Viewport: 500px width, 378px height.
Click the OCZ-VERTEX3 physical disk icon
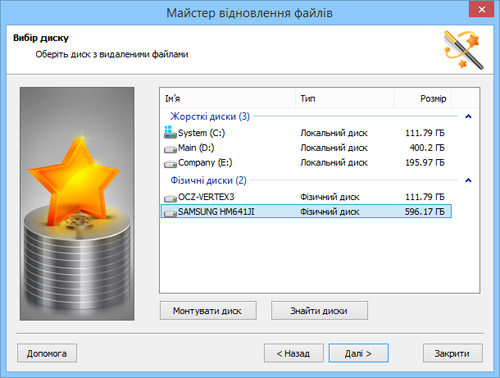170,198
